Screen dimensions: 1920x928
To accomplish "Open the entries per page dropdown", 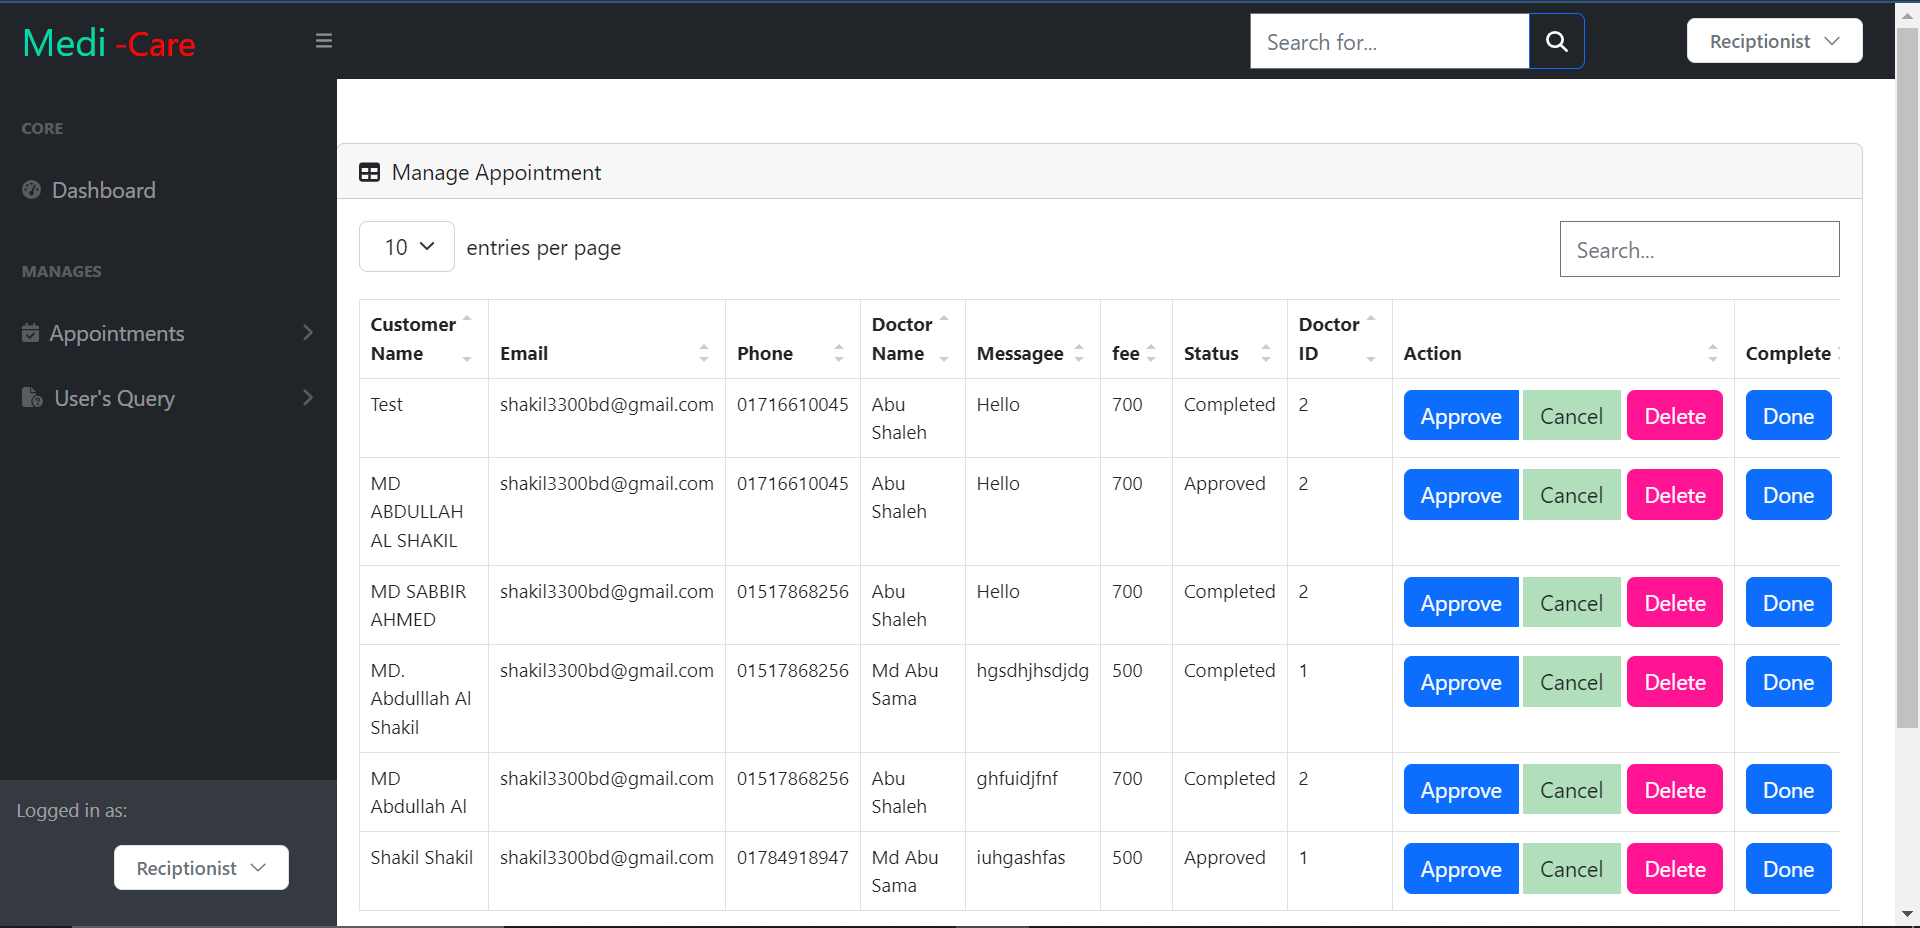I will pos(406,246).
